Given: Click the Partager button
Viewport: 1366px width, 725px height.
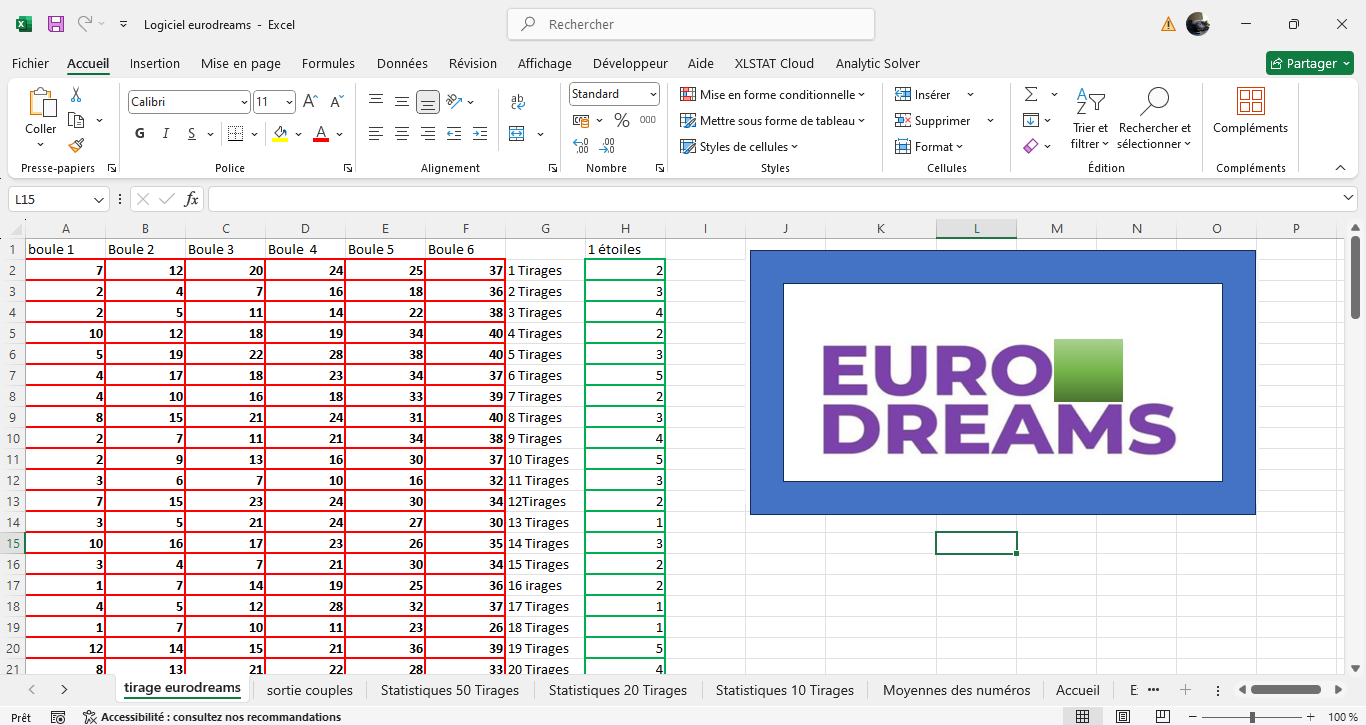Looking at the screenshot, I should click(x=1310, y=63).
